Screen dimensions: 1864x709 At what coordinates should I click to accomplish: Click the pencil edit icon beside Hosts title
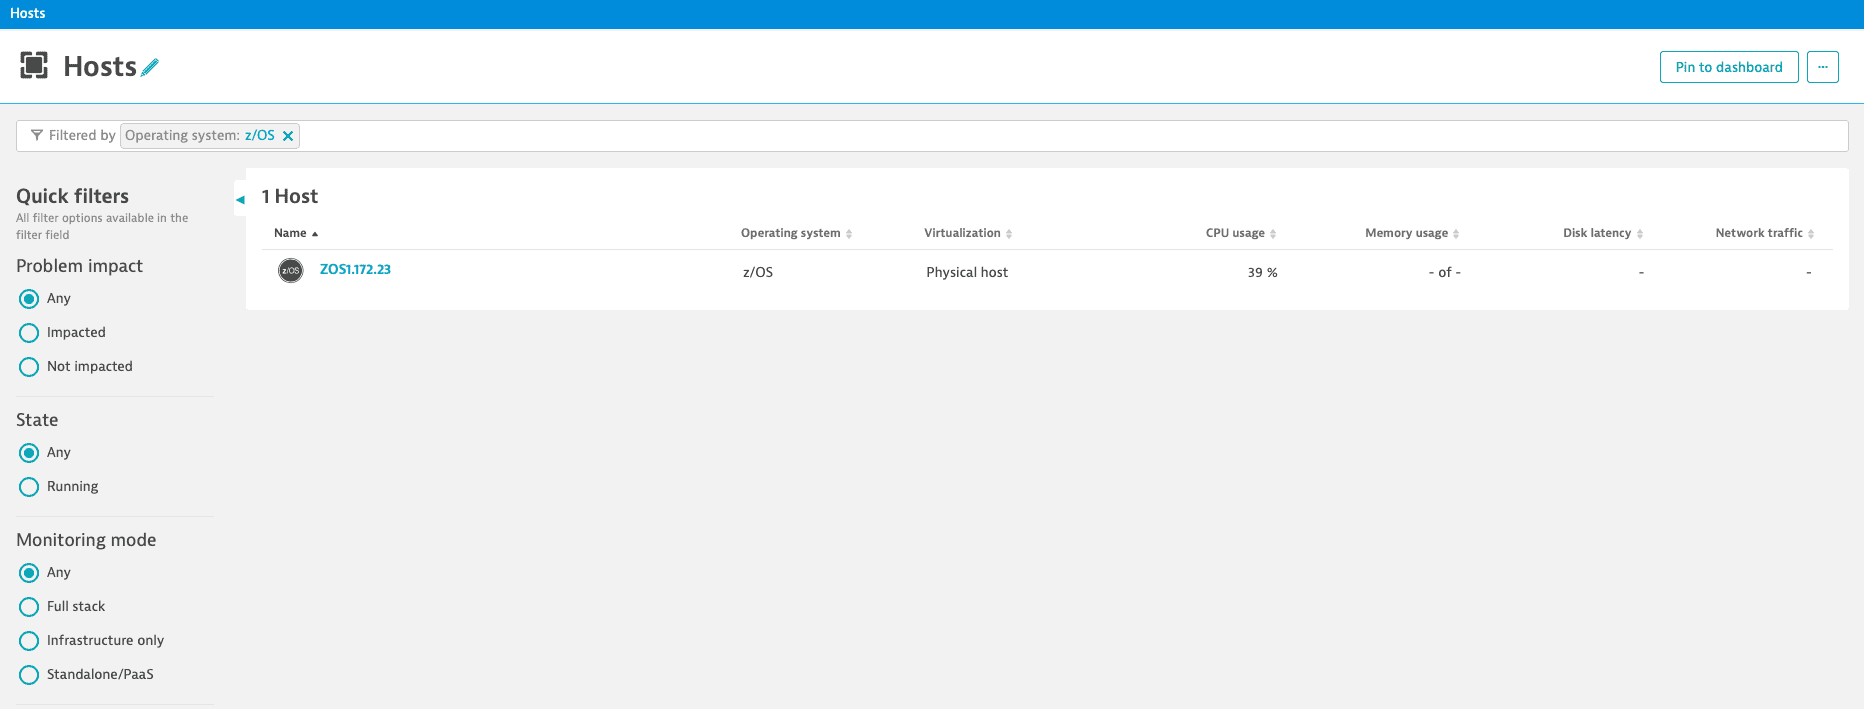pos(150,67)
